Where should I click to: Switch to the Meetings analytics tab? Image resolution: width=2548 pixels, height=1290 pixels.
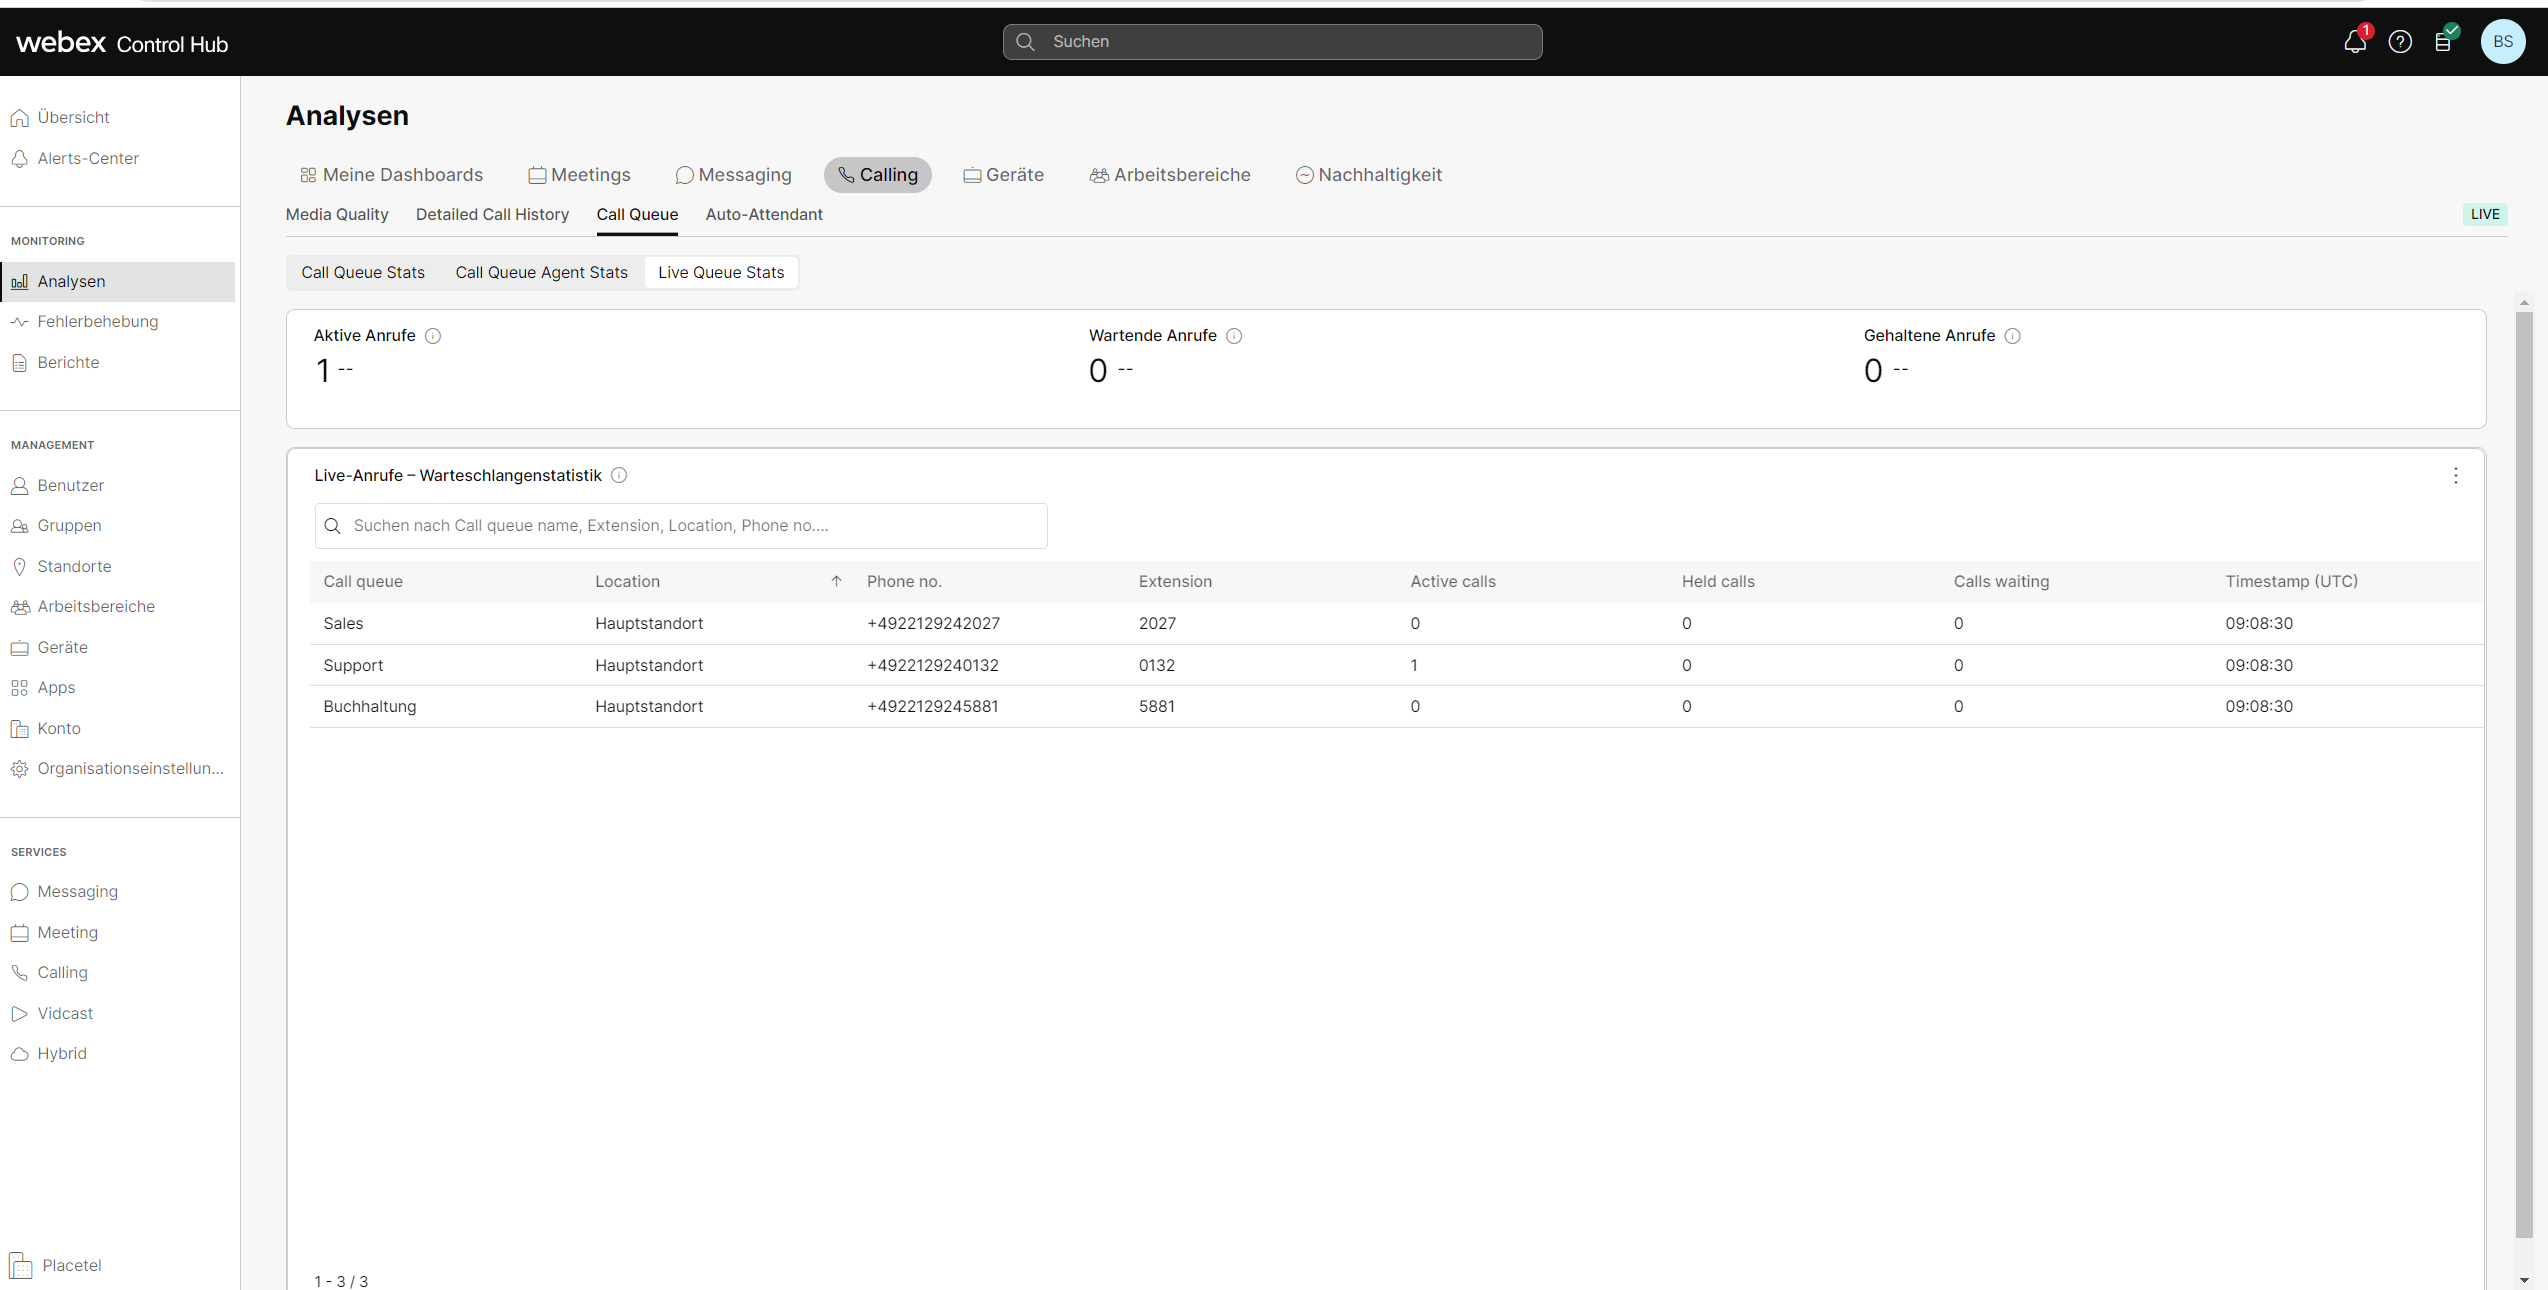pos(580,175)
